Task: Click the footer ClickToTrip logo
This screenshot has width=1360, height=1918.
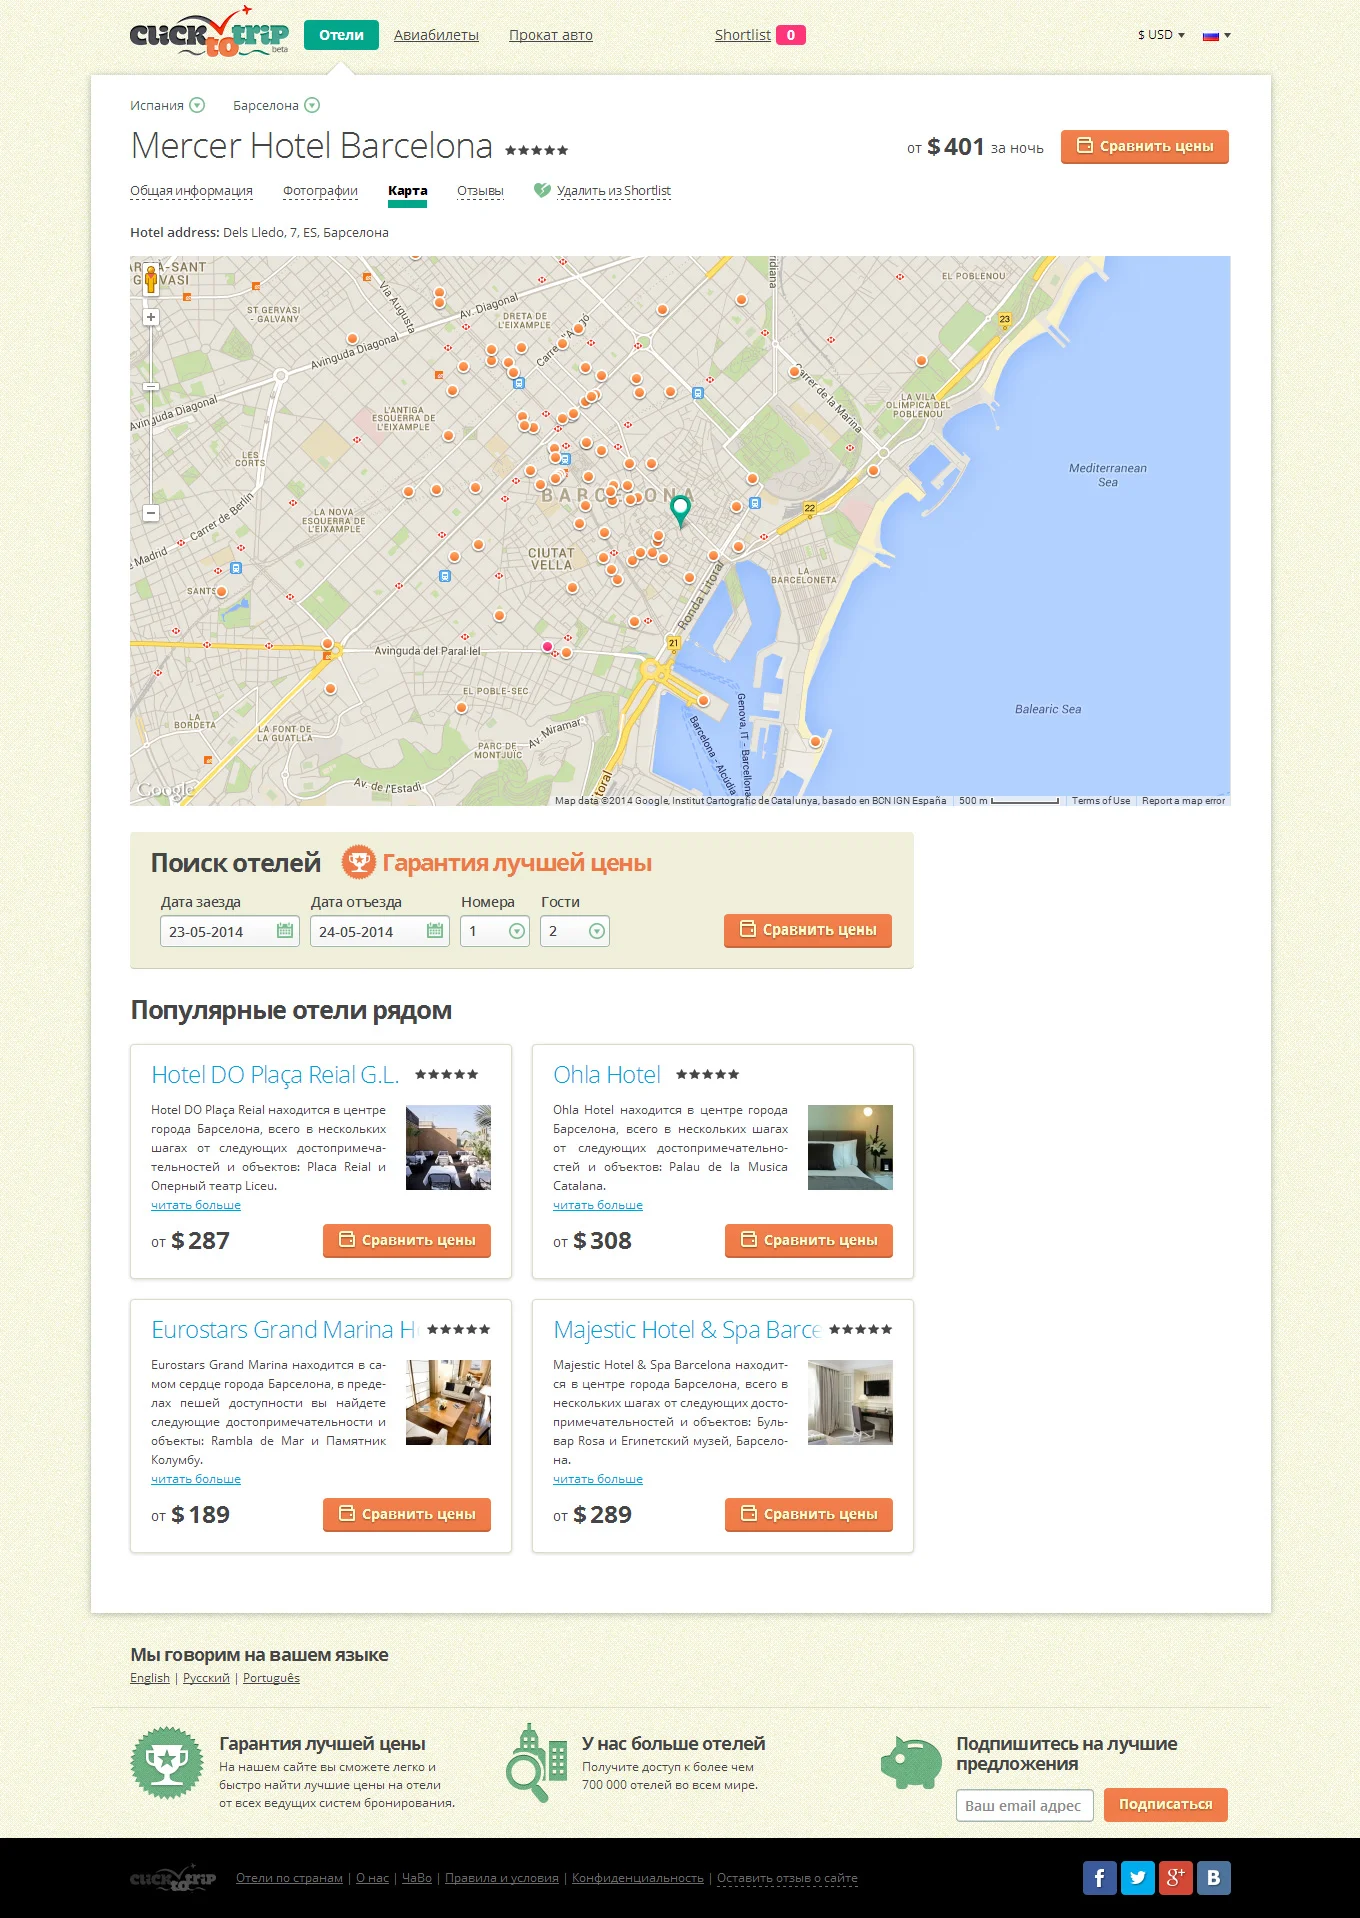Action: coord(173,1877)
